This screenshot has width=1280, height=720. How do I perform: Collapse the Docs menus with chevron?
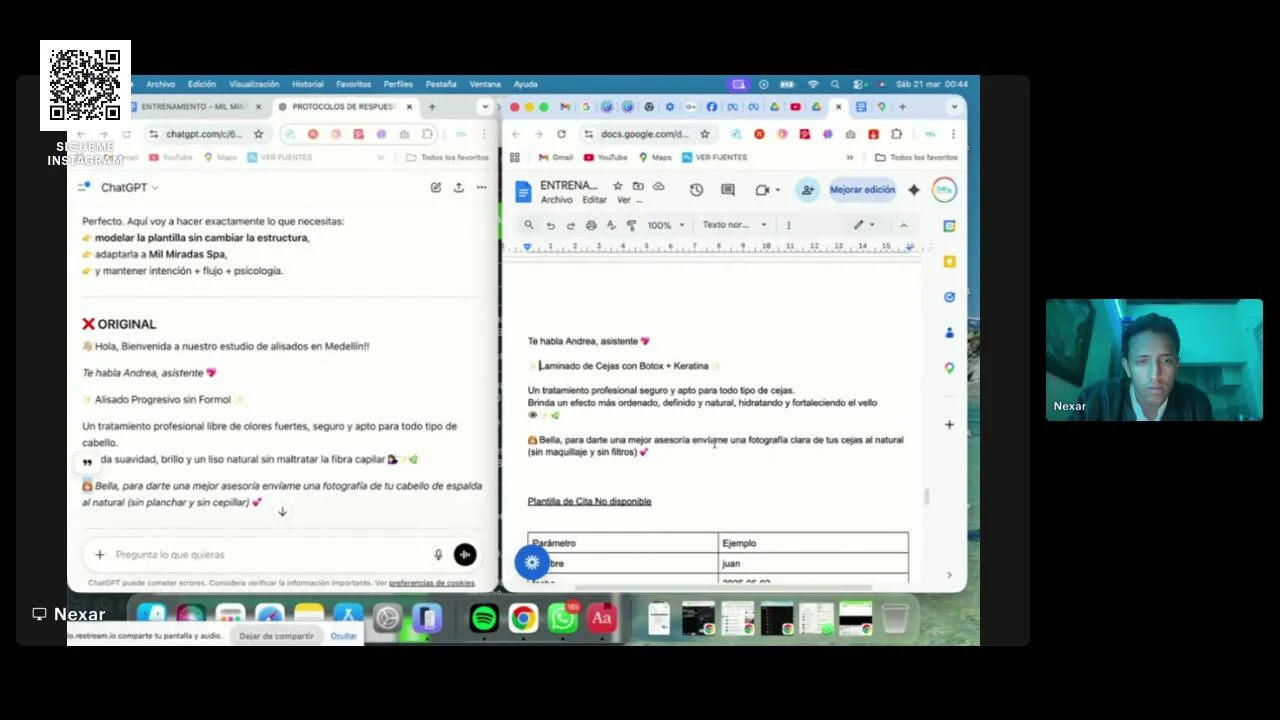click(903, 225)
